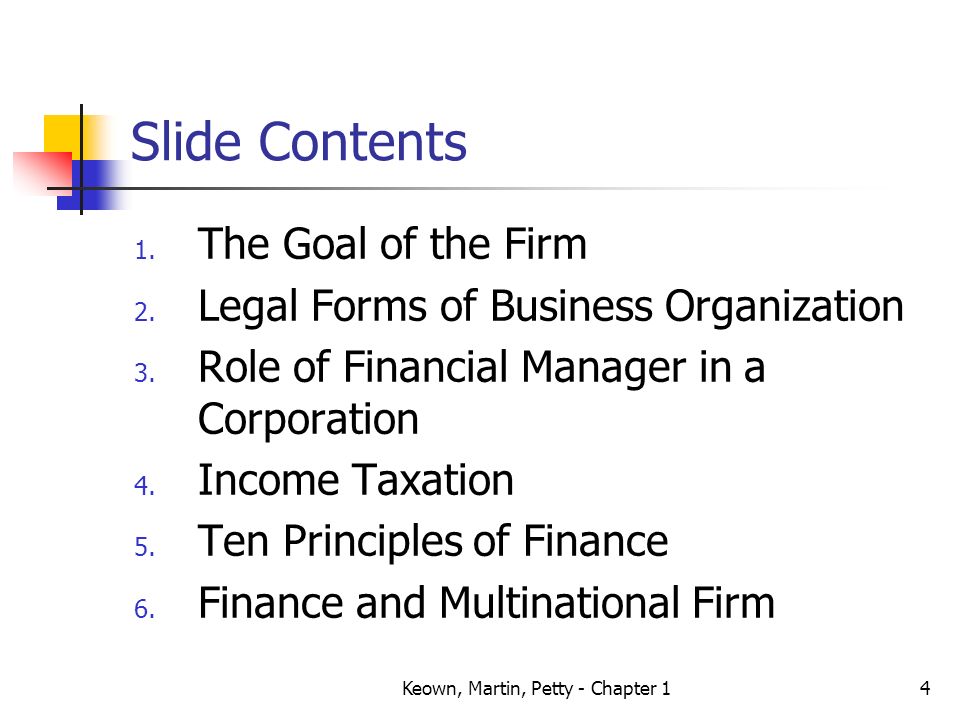Click the blue square graphic

92,185
